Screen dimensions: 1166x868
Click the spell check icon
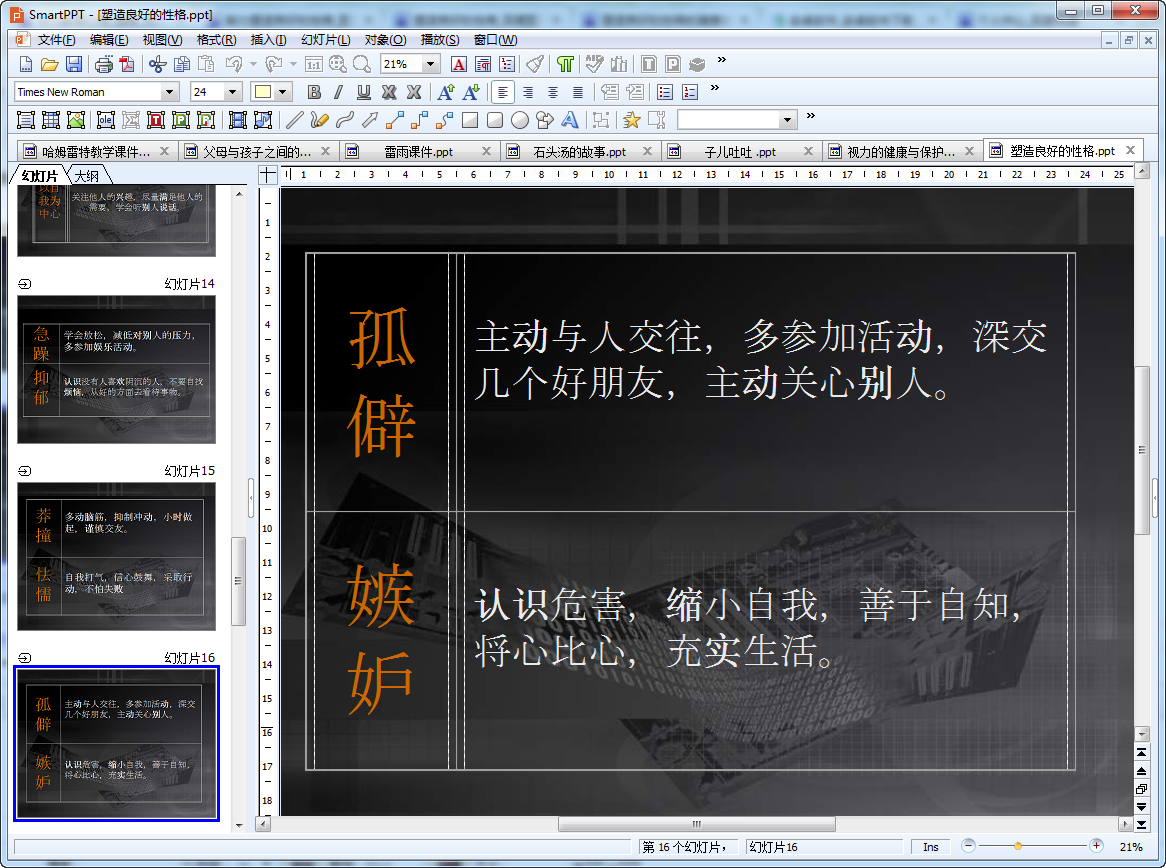click(x=593, y=65)
